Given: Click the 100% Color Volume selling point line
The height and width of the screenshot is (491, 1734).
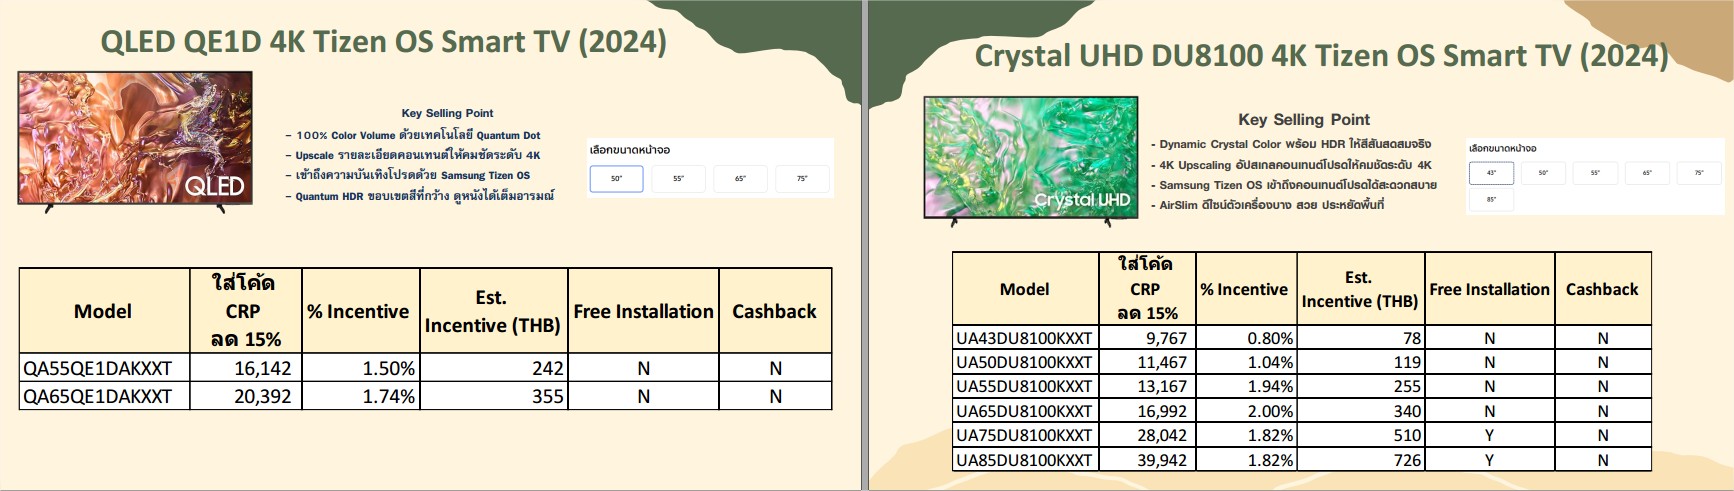Looking at the screenshot, I should click(x=412, y=135).
